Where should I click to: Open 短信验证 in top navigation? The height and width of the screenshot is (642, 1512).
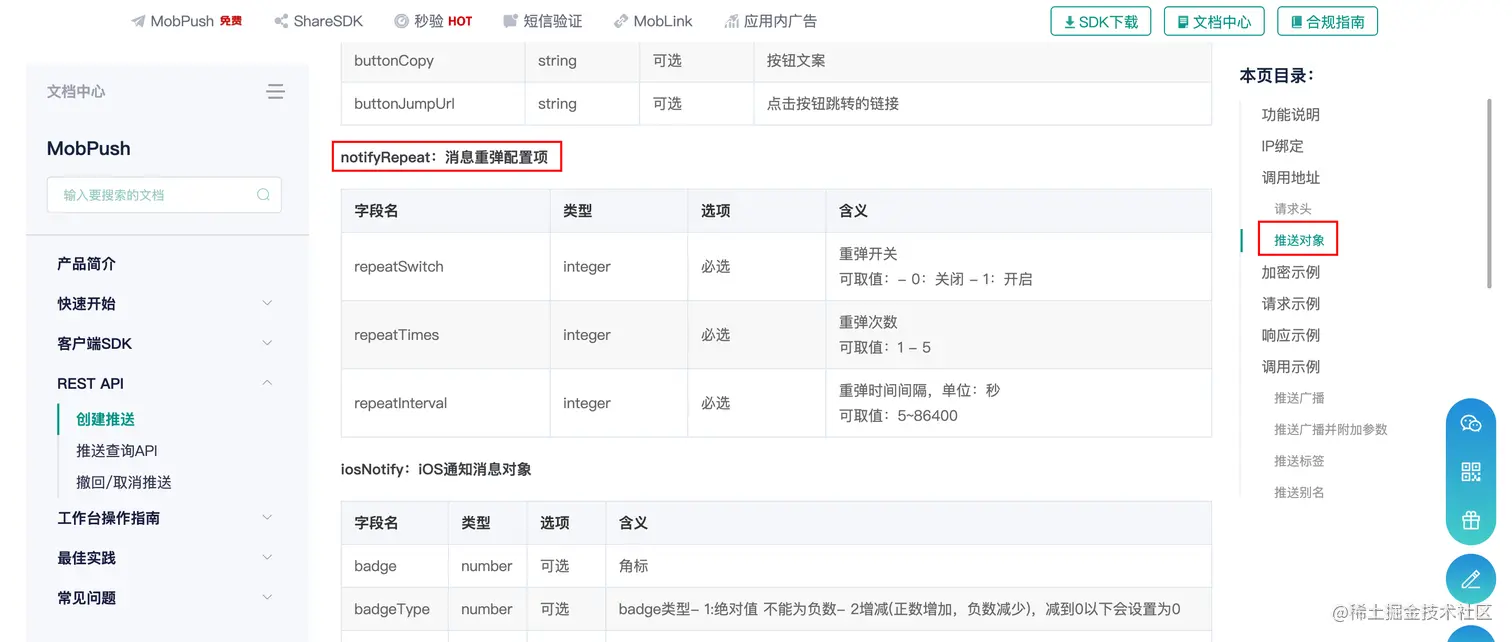542,21
